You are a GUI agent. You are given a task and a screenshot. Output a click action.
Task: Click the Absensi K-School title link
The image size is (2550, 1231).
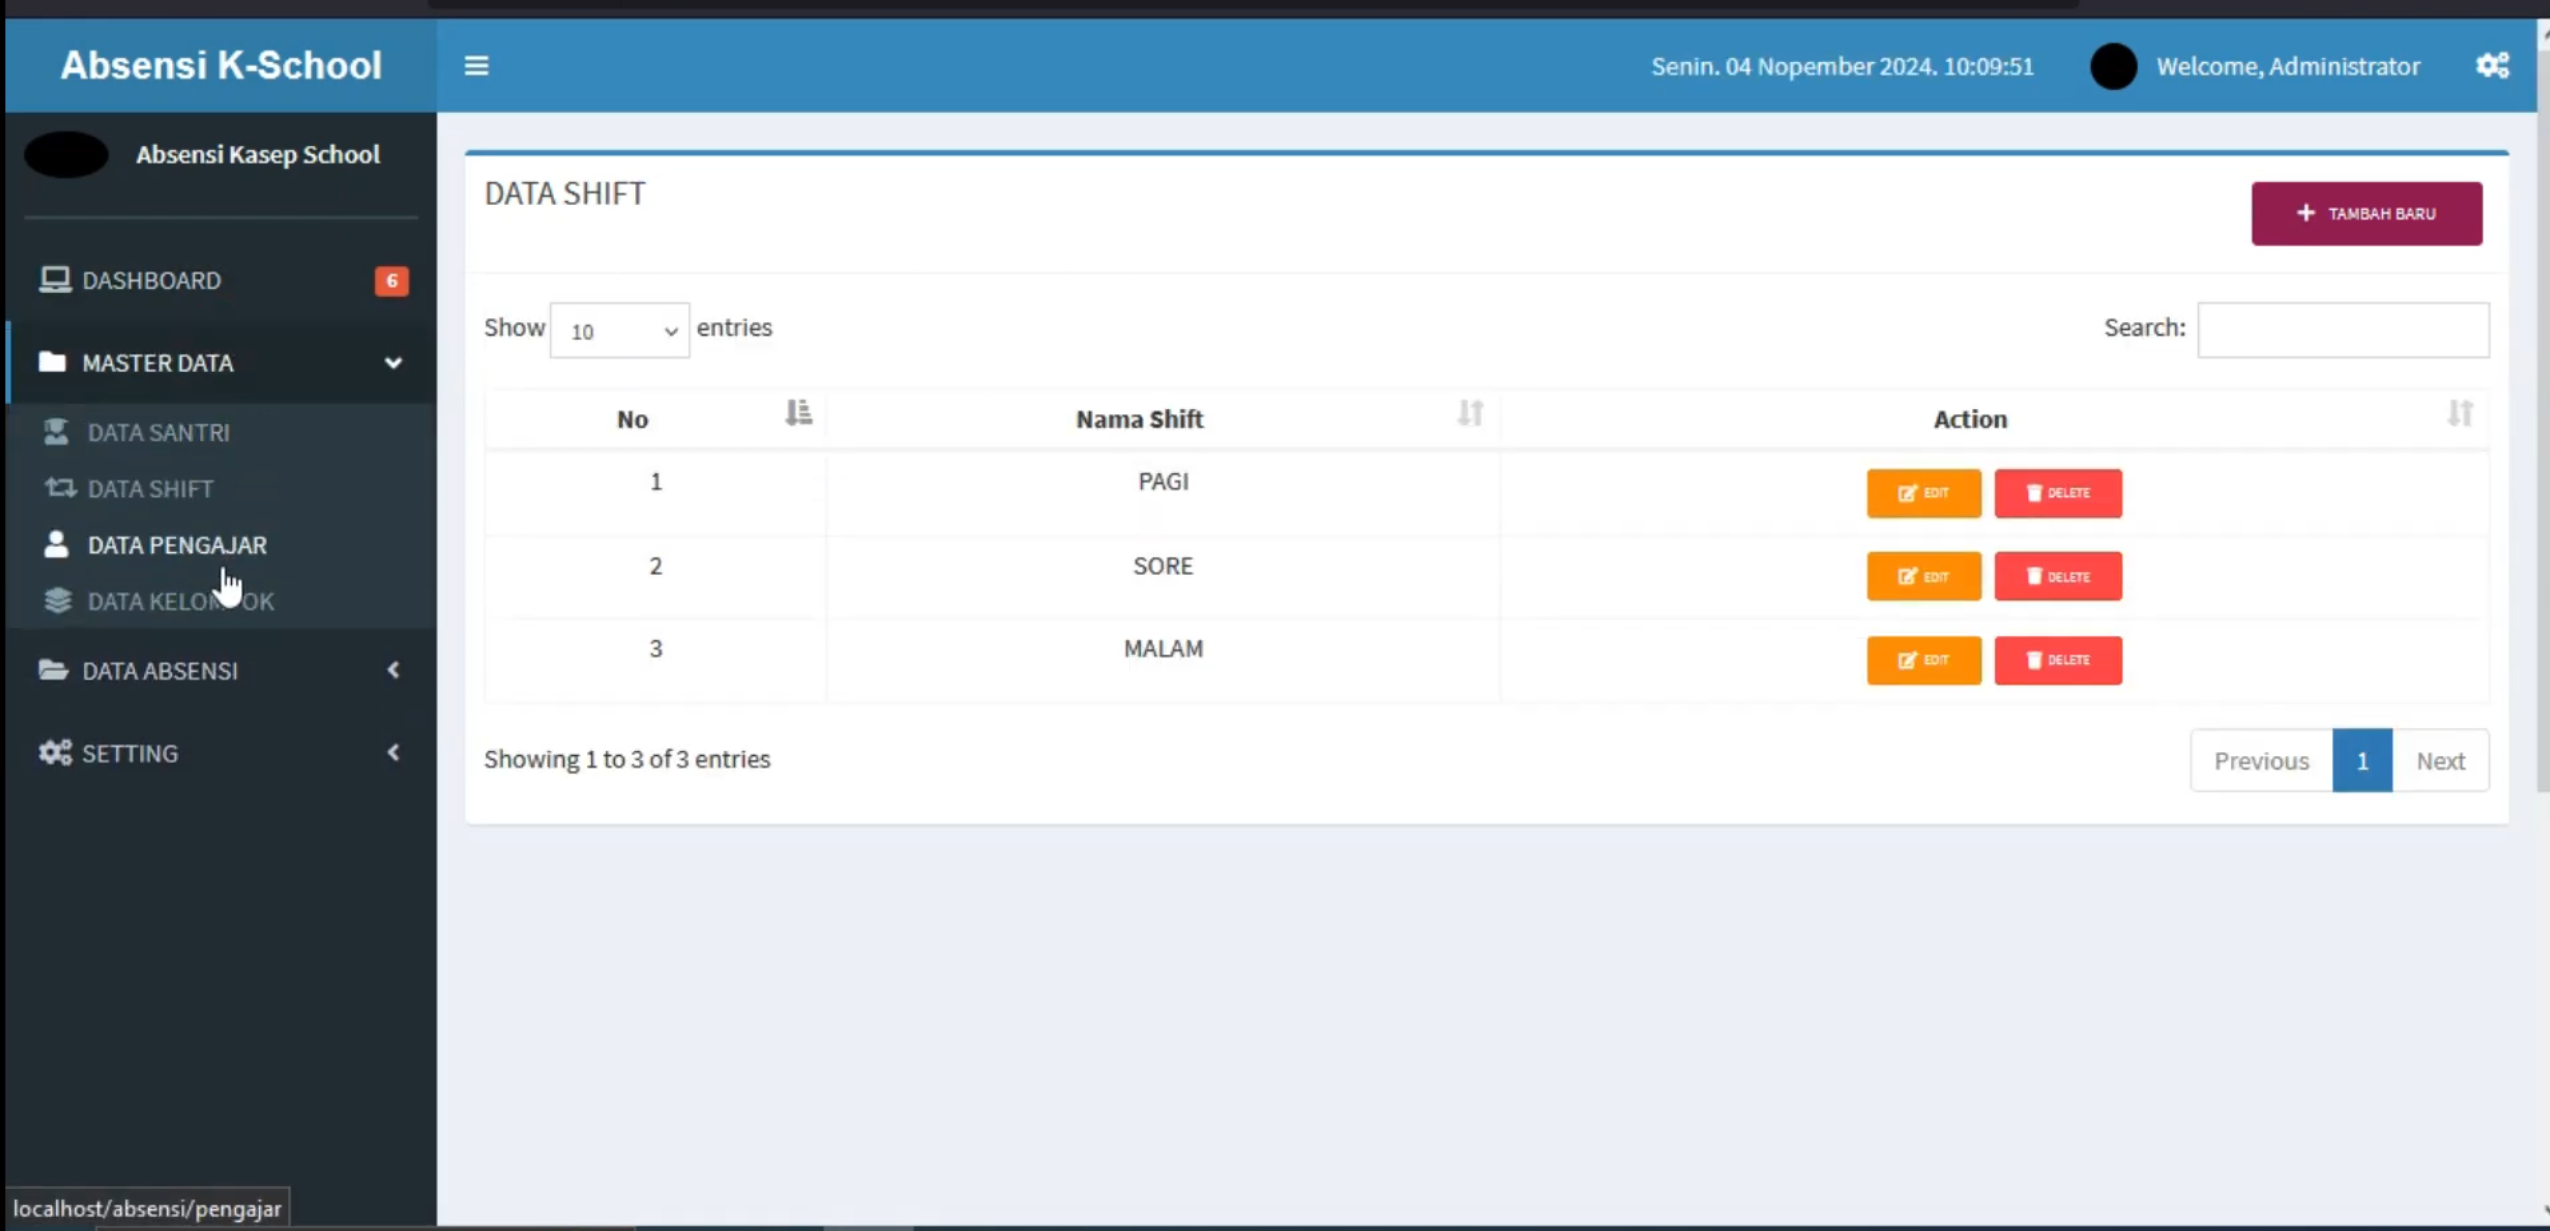(x=221, y=65)
